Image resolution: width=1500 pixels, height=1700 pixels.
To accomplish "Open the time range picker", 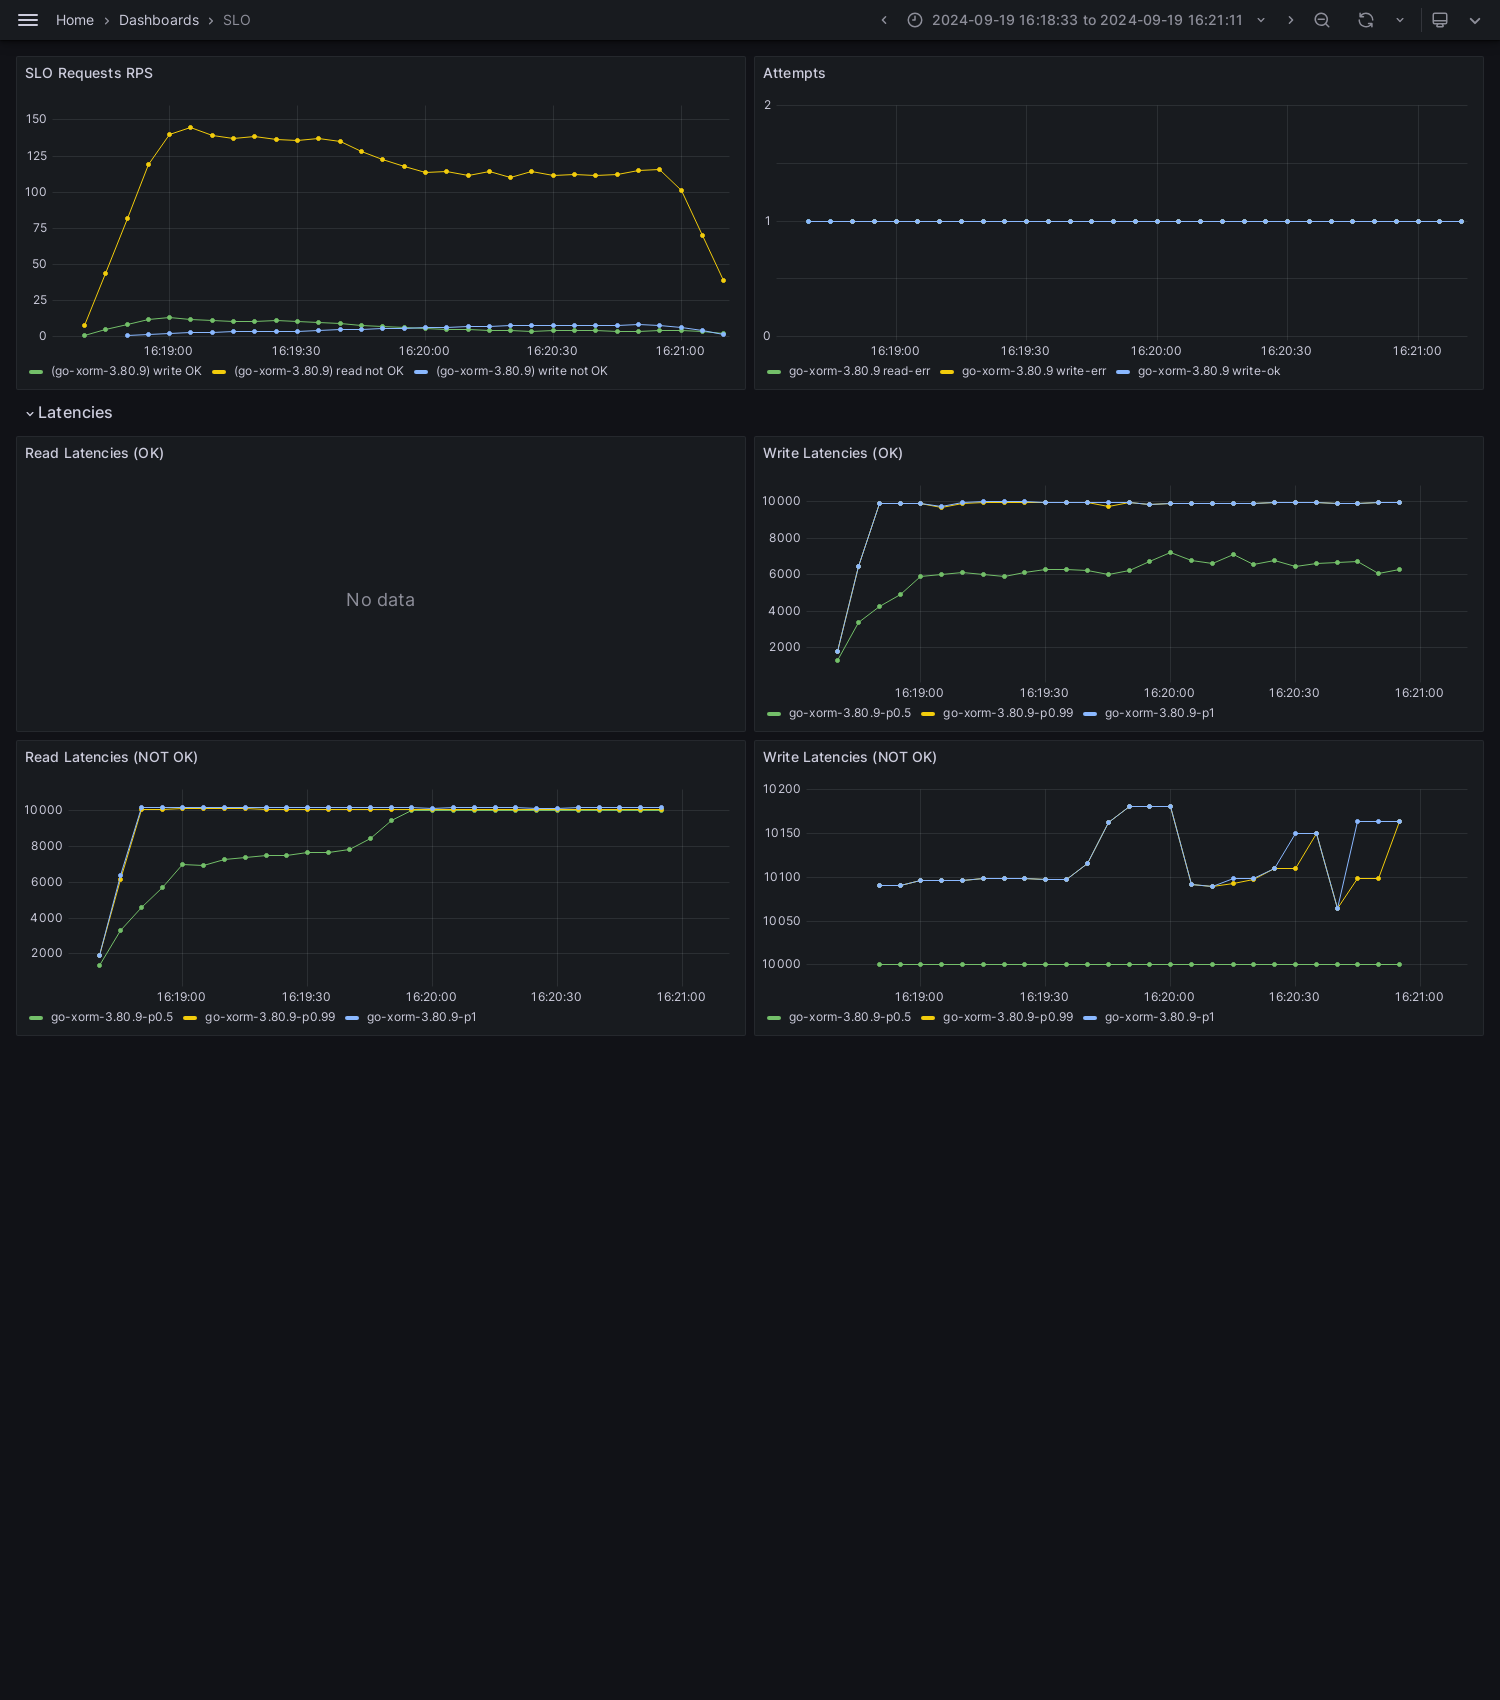I will [x=1087, y=20].
